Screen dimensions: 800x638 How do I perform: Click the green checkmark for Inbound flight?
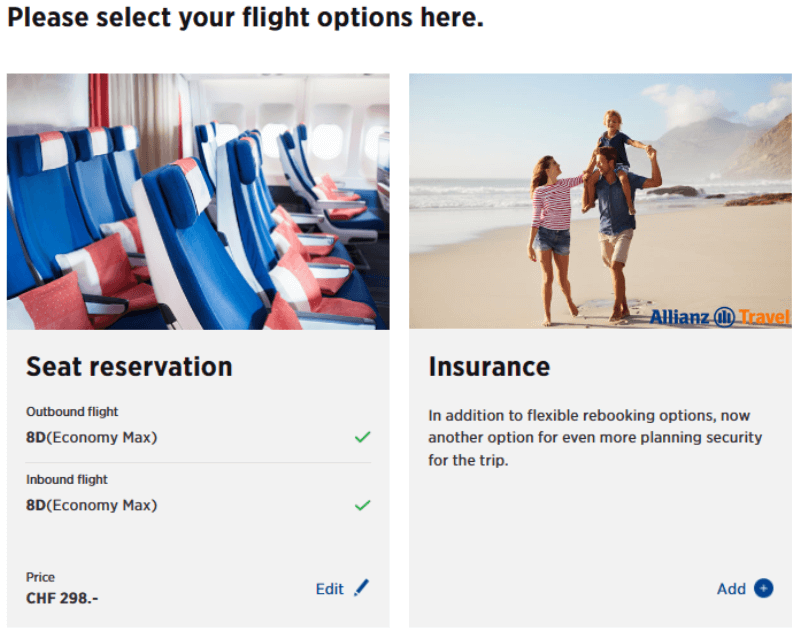click(x=362, y=505)
